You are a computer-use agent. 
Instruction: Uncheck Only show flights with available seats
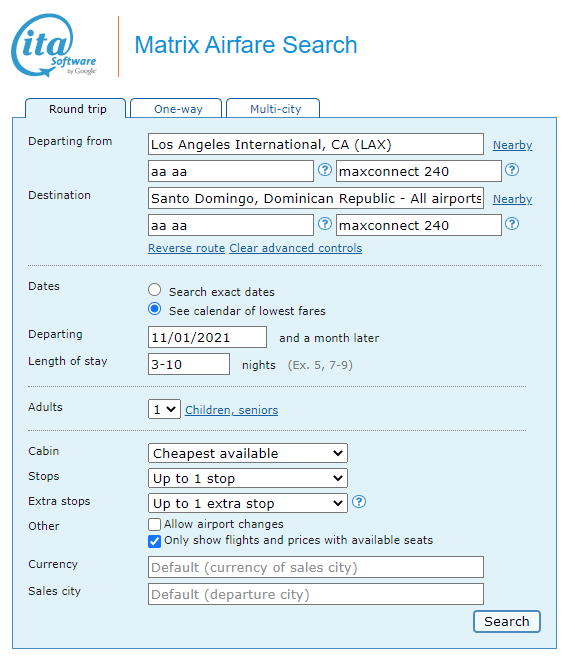(155, 541)
